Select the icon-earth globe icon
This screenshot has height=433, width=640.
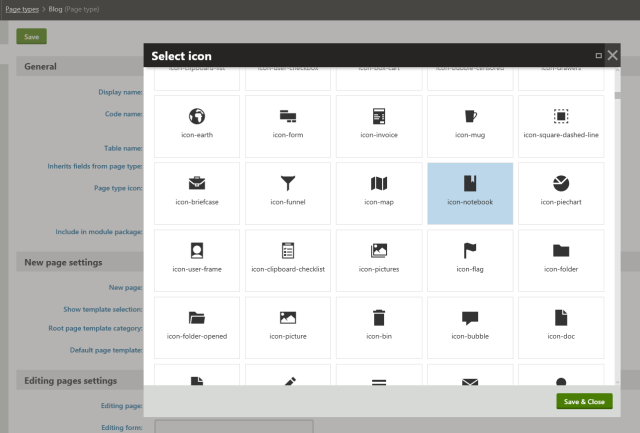pos(197,126)
